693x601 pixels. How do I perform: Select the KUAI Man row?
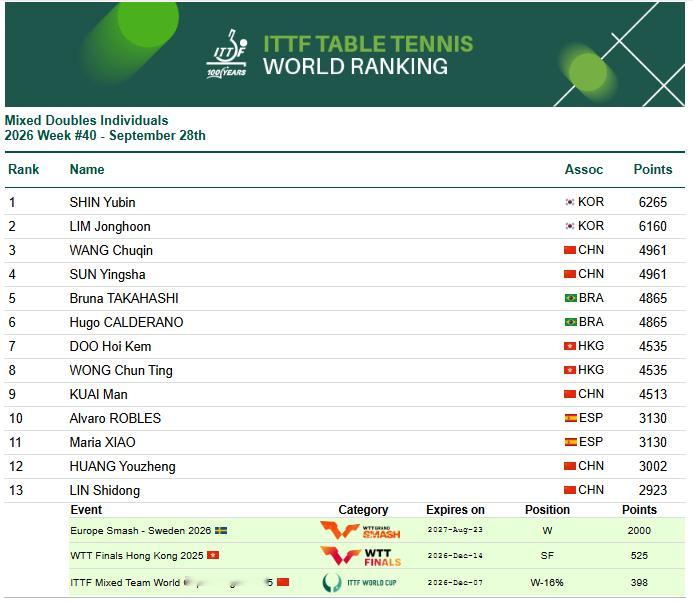[345, 394]
